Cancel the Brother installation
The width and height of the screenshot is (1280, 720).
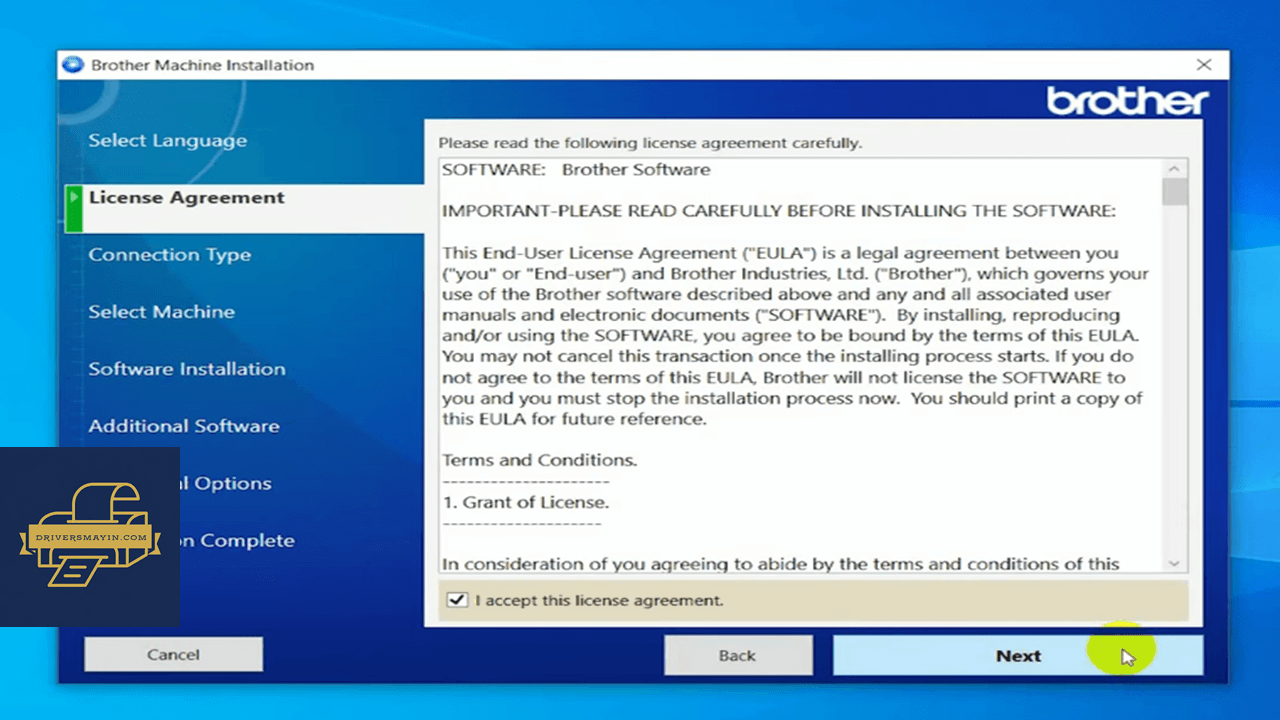pos(173,654)
